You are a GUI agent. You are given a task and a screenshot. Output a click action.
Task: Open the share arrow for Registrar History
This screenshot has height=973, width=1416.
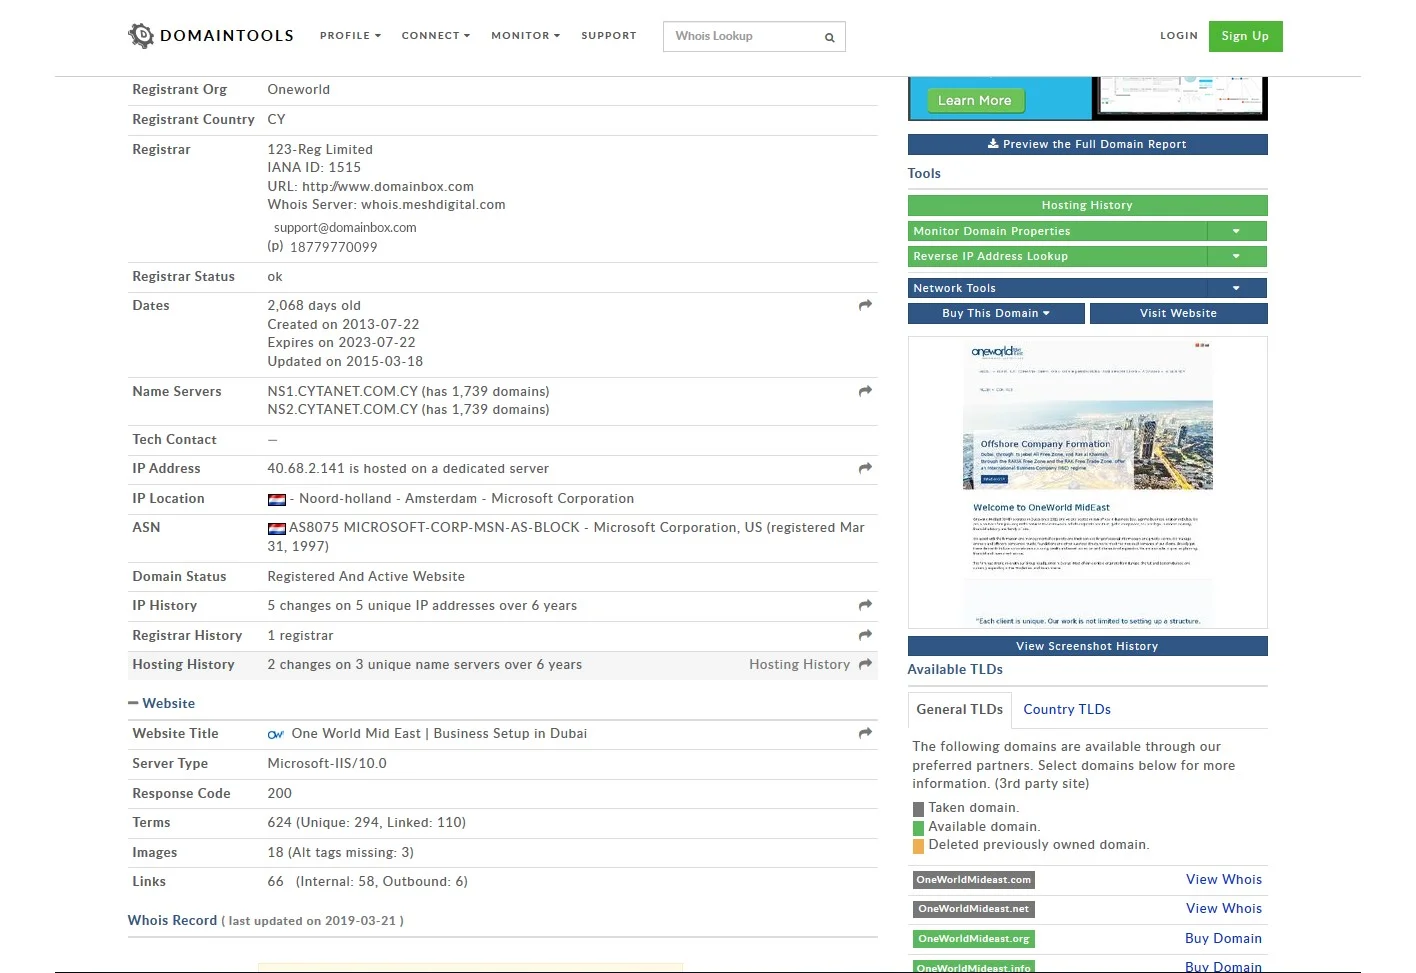[865, 635]
